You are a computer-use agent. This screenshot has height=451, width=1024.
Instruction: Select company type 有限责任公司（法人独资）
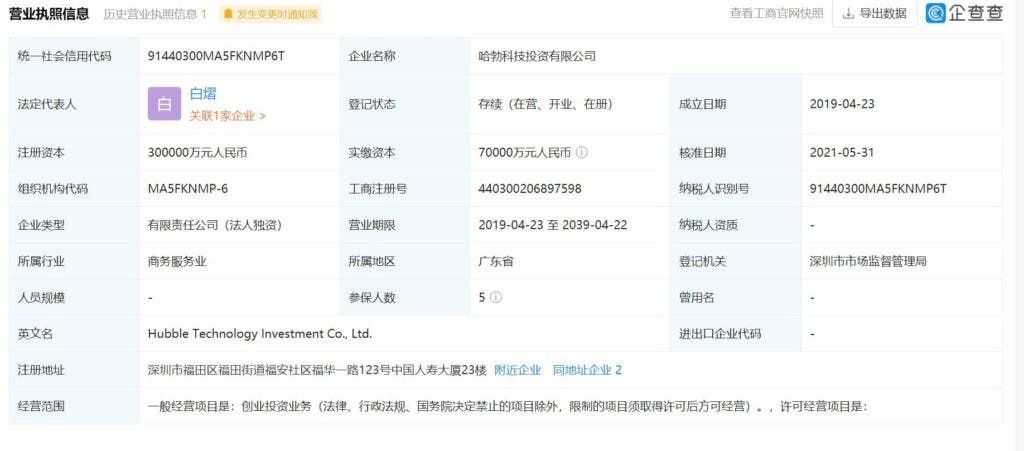point(215,225)
